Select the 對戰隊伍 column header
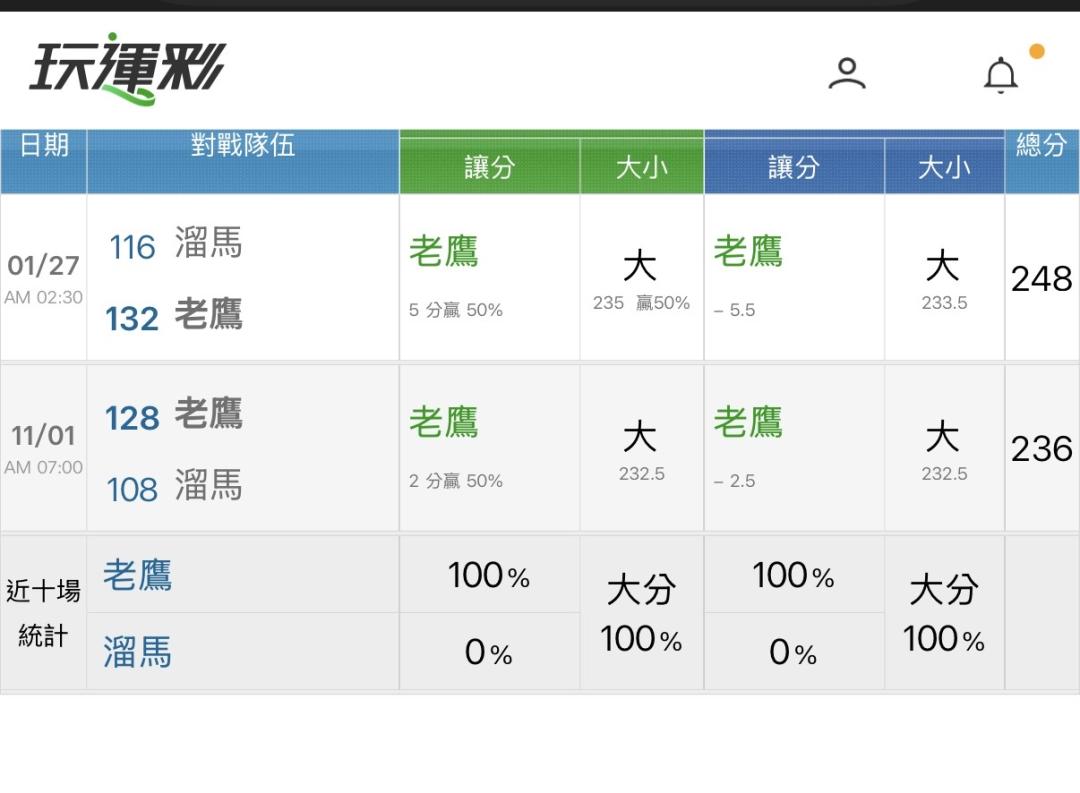Screen dimensions: 1080x793 click(242, 146)
